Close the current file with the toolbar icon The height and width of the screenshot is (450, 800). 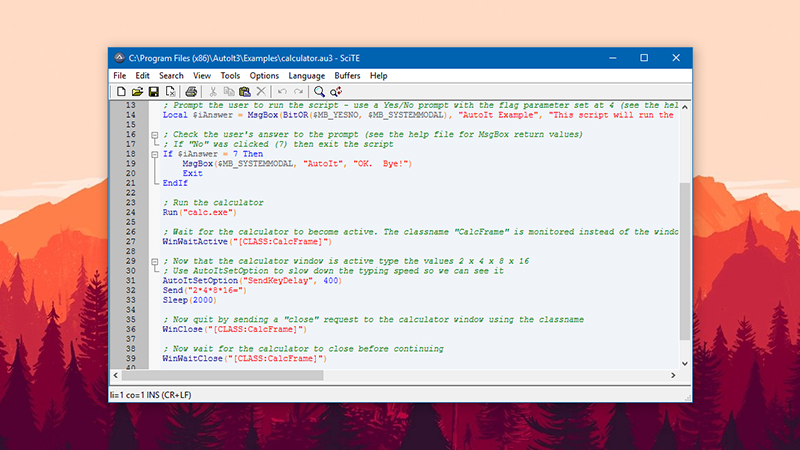pos(170,92)
